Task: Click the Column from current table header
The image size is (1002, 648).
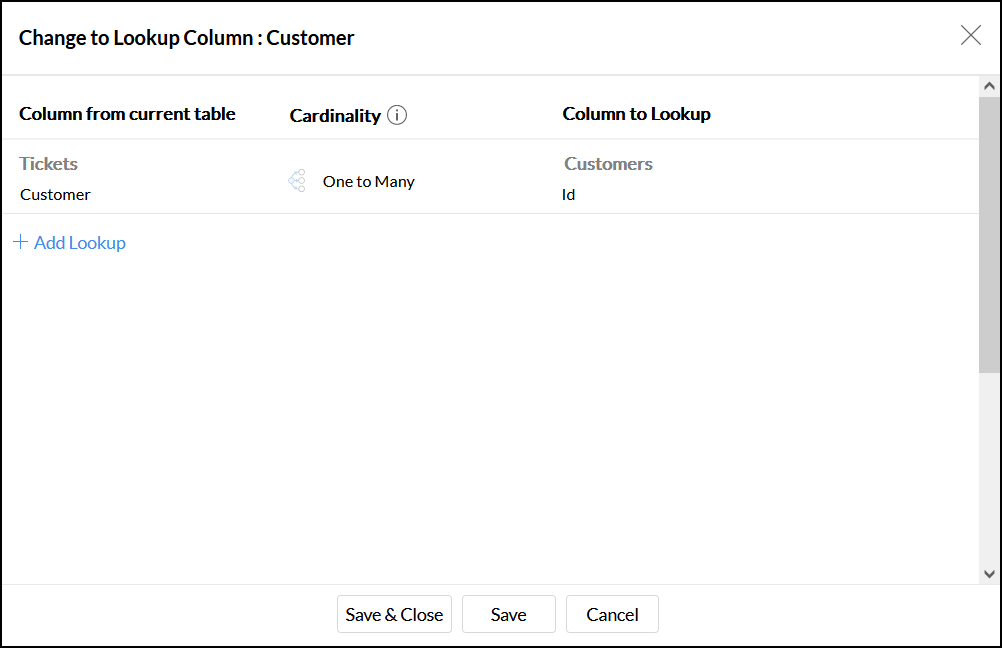Action: (127, 114)
